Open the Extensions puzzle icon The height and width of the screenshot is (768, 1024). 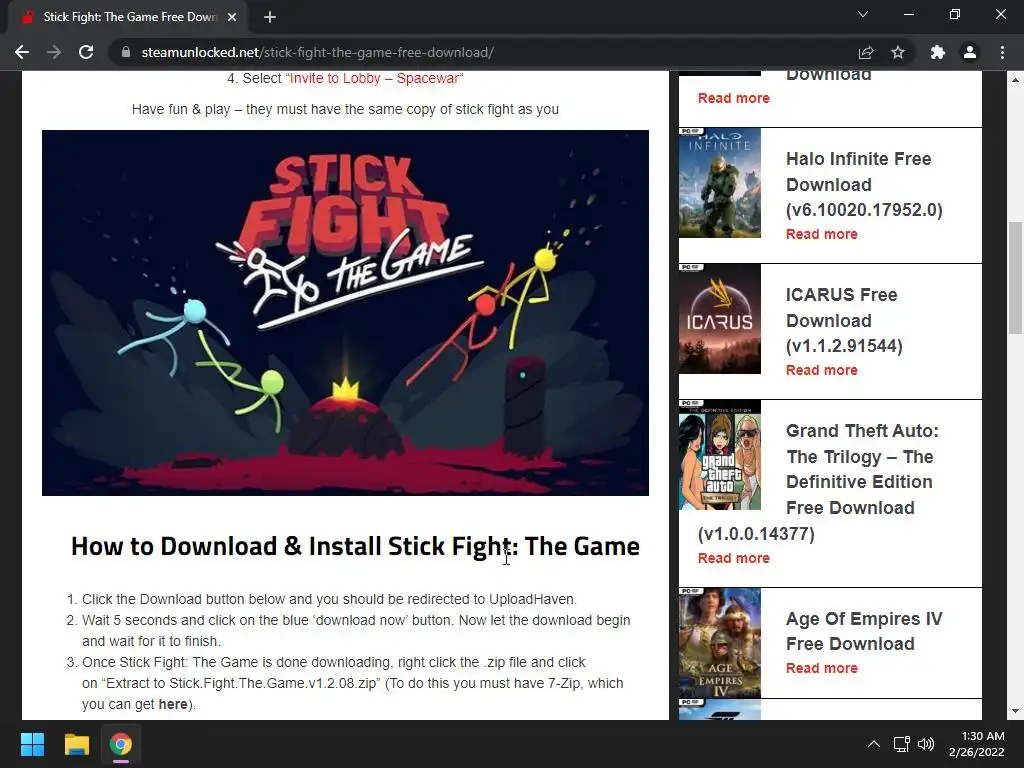coord(938,52)
